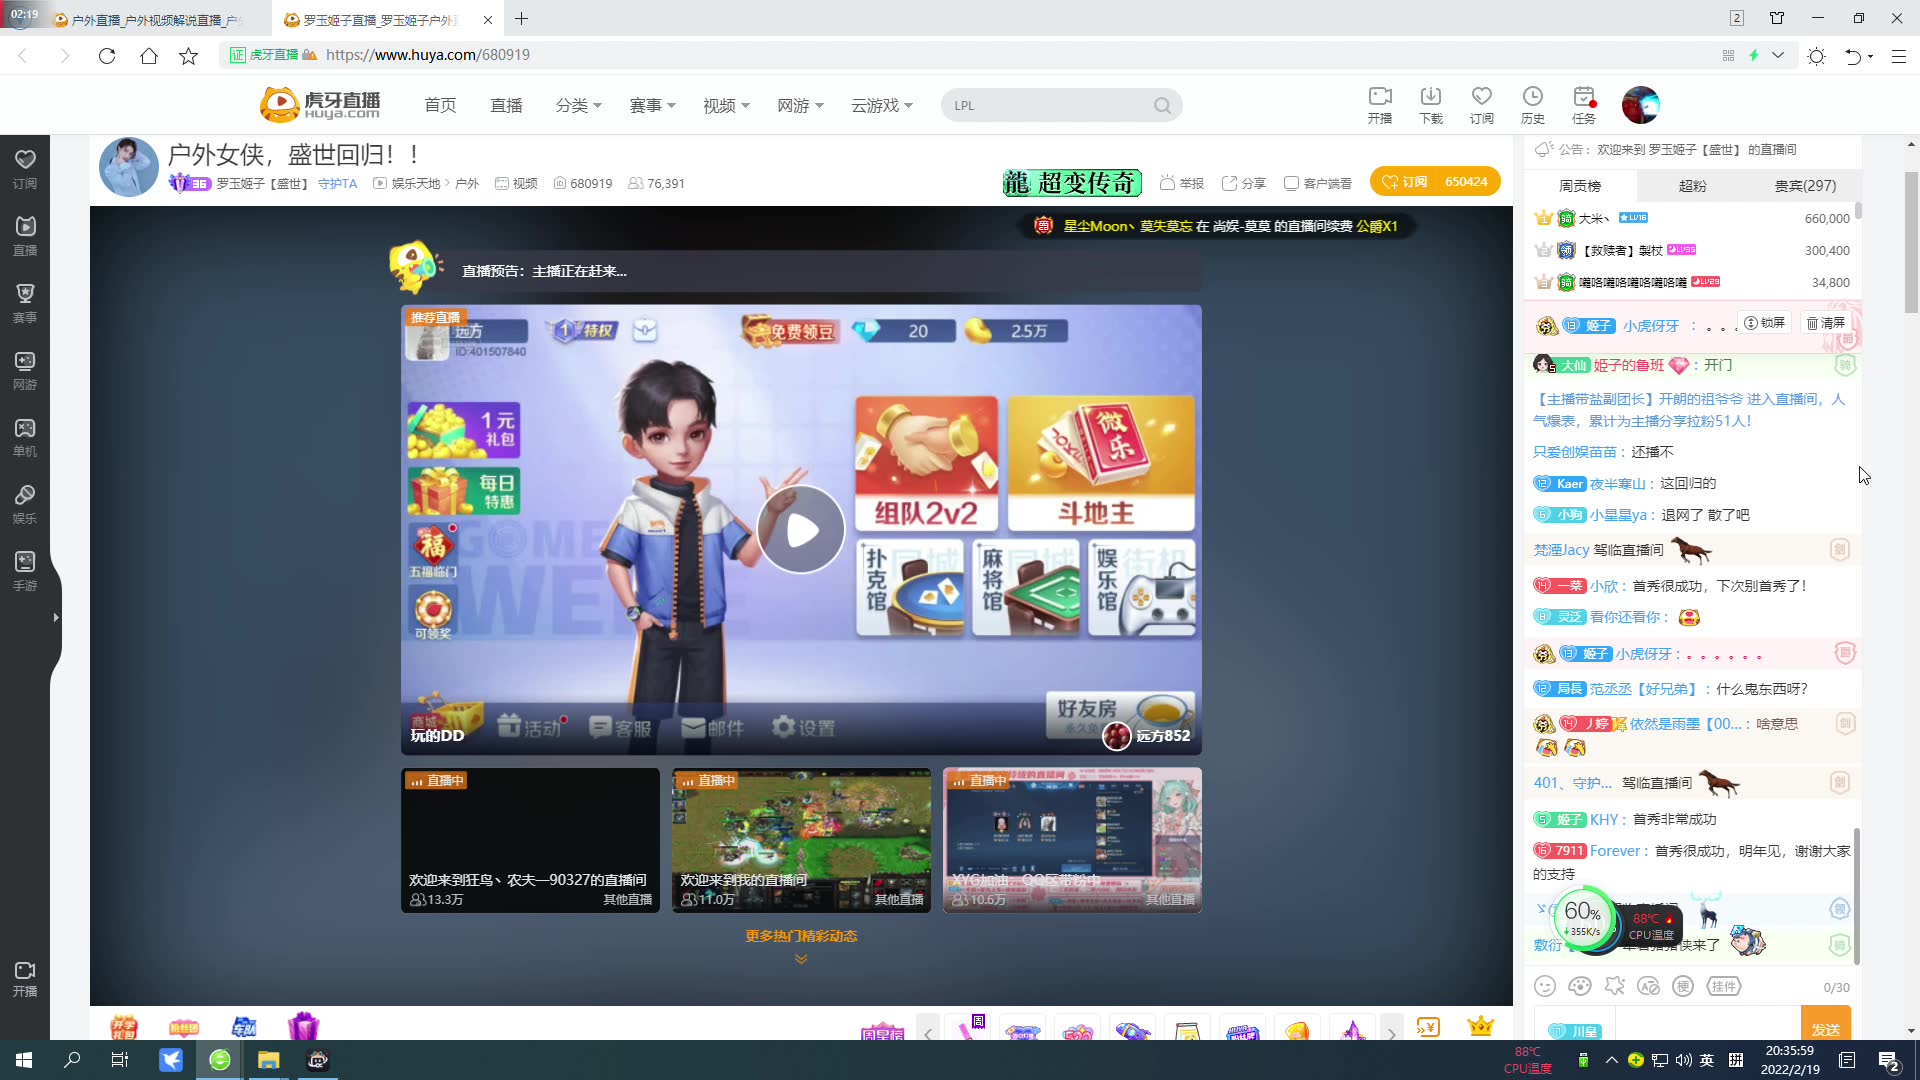This screenshot has width=1920, height=1080.
Task: Expand 更多热门精彩动态 down arrow
Action: [x=801, y=959]
